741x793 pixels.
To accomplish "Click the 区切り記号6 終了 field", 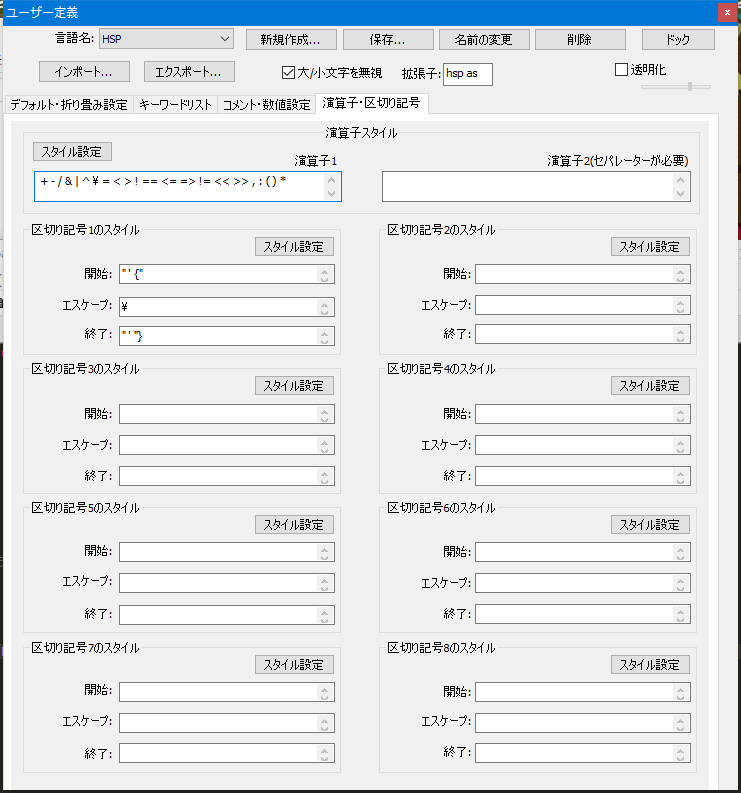I will 583,614.
